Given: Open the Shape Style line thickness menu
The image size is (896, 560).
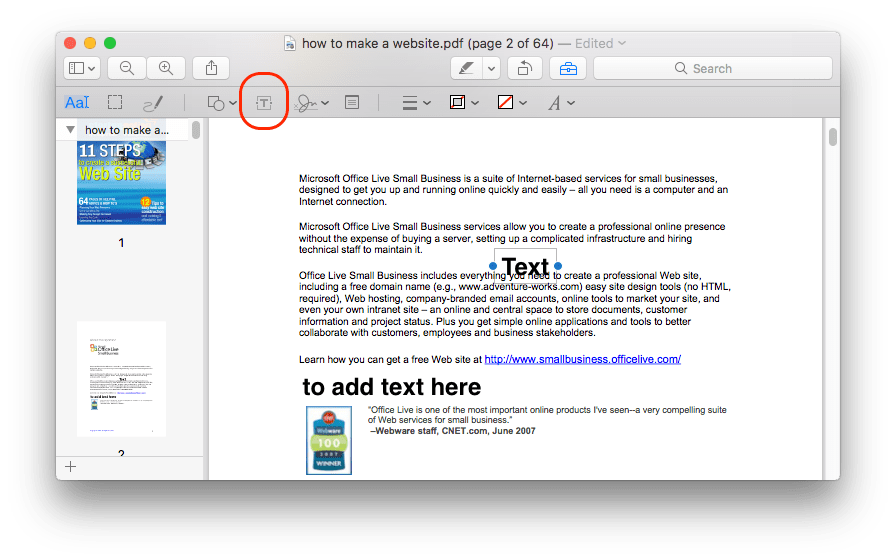Looking at the screenshot, I should coord(410,103).
